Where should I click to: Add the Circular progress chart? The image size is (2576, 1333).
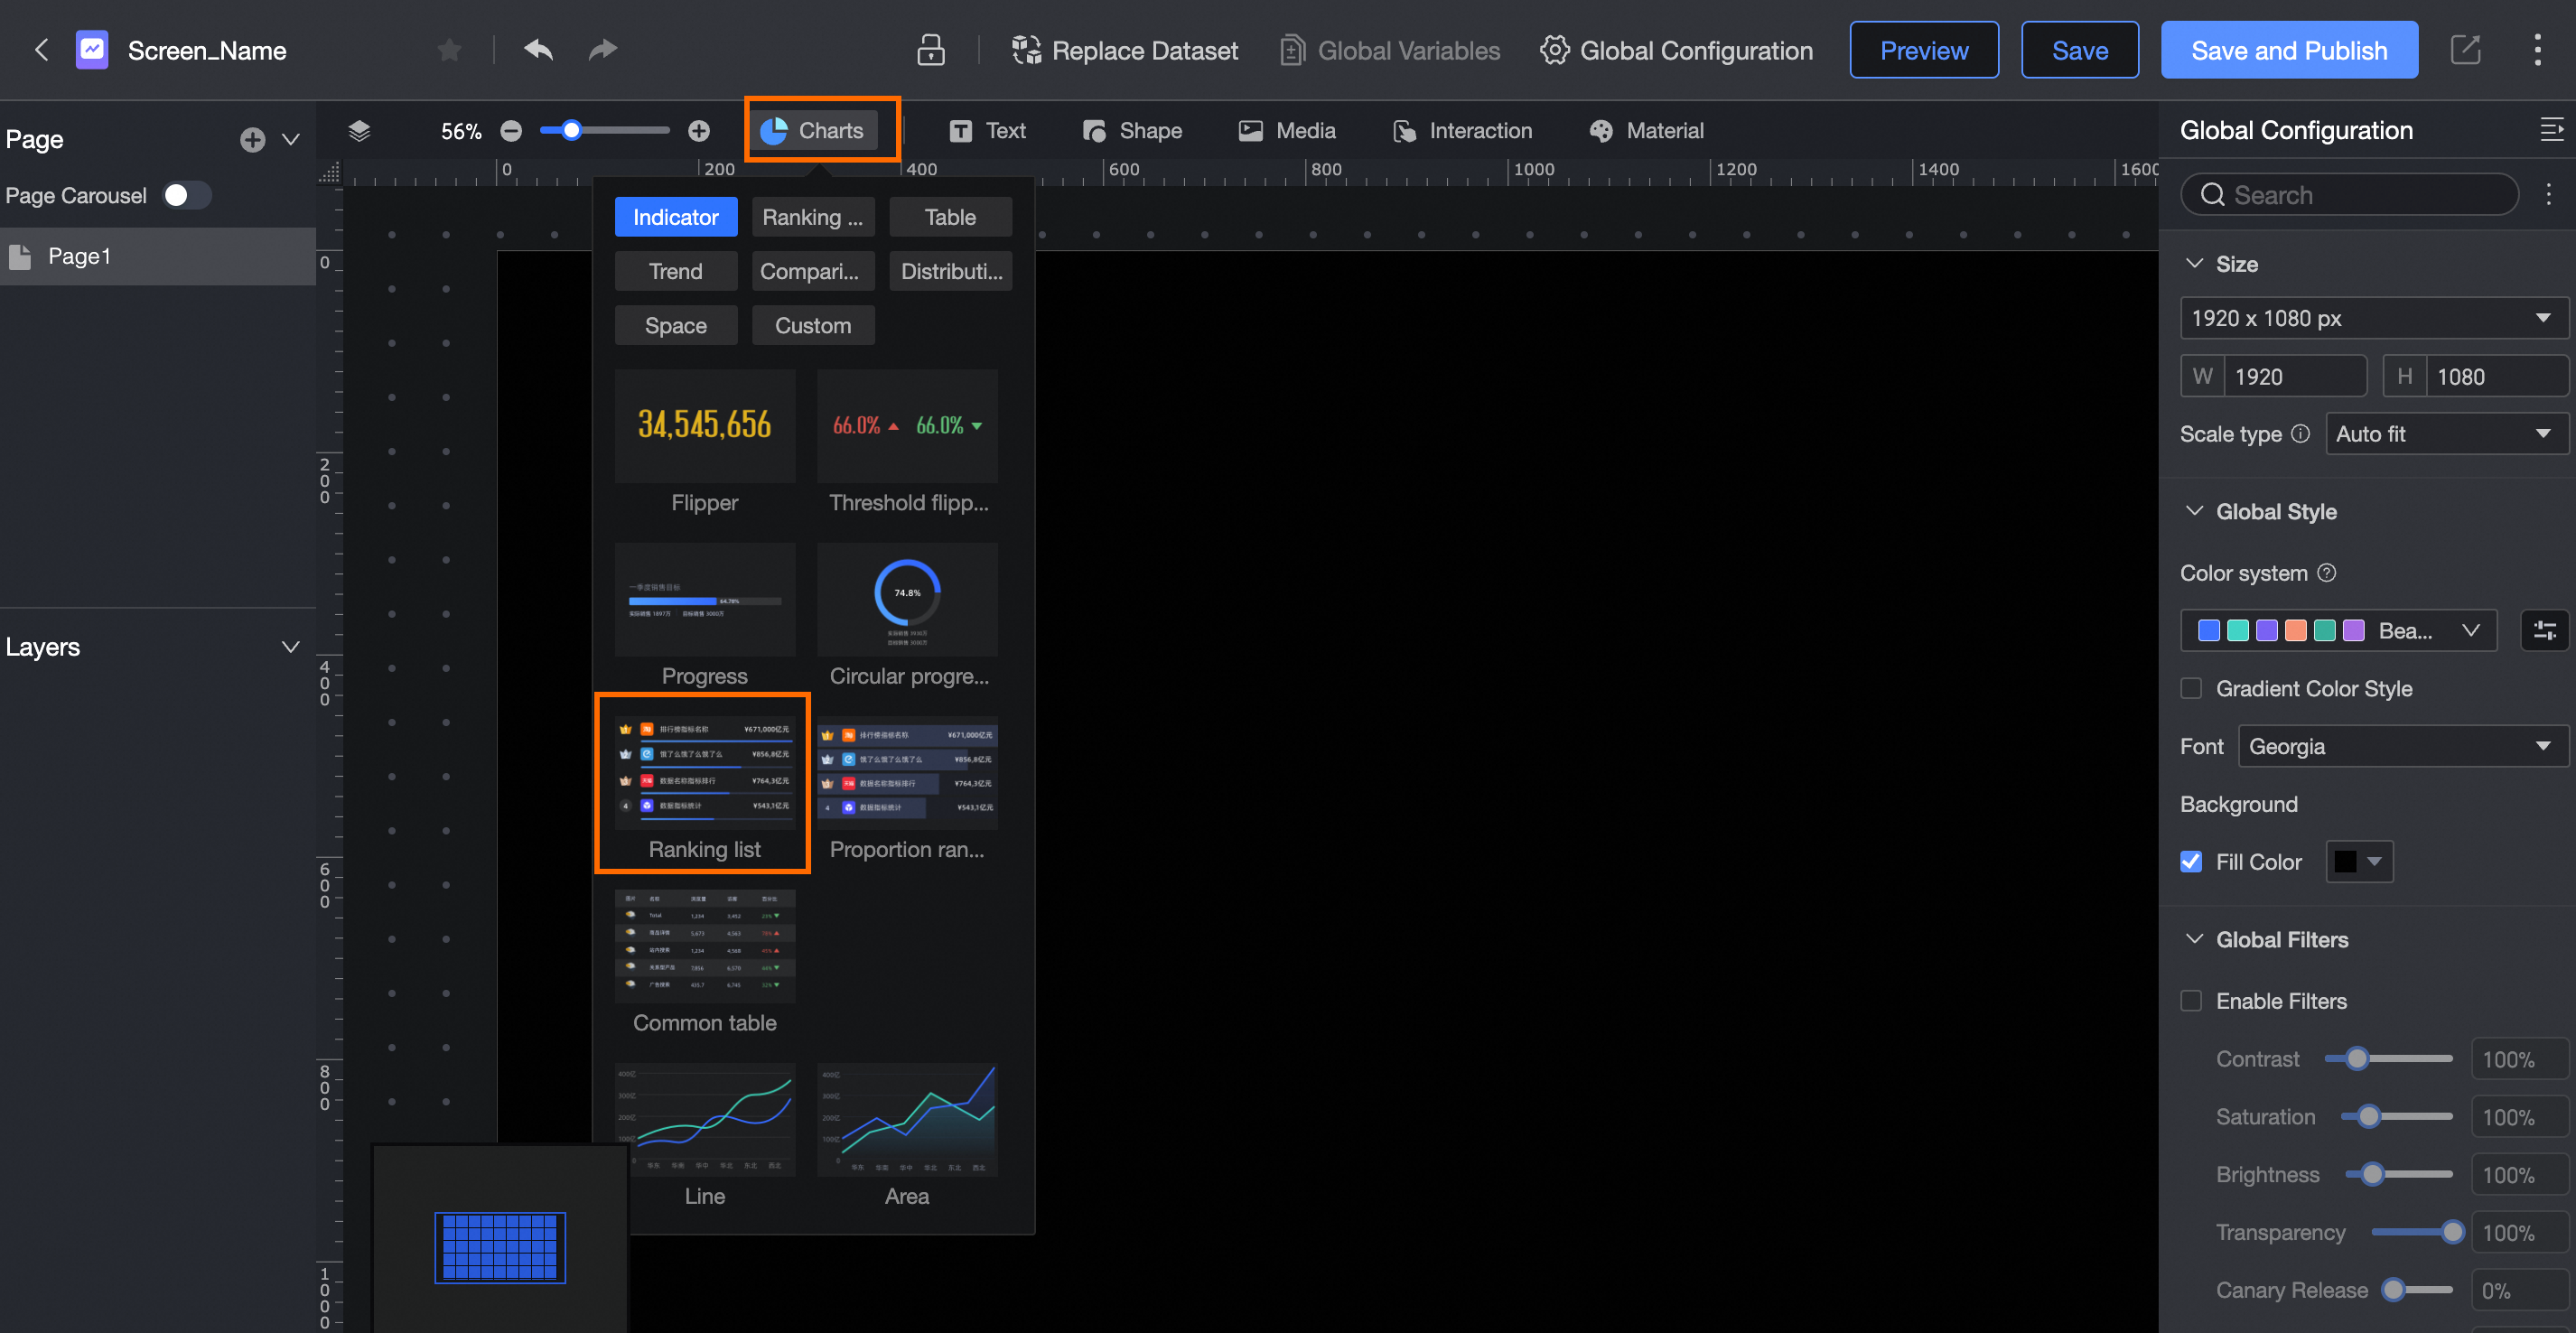[907, 617]
